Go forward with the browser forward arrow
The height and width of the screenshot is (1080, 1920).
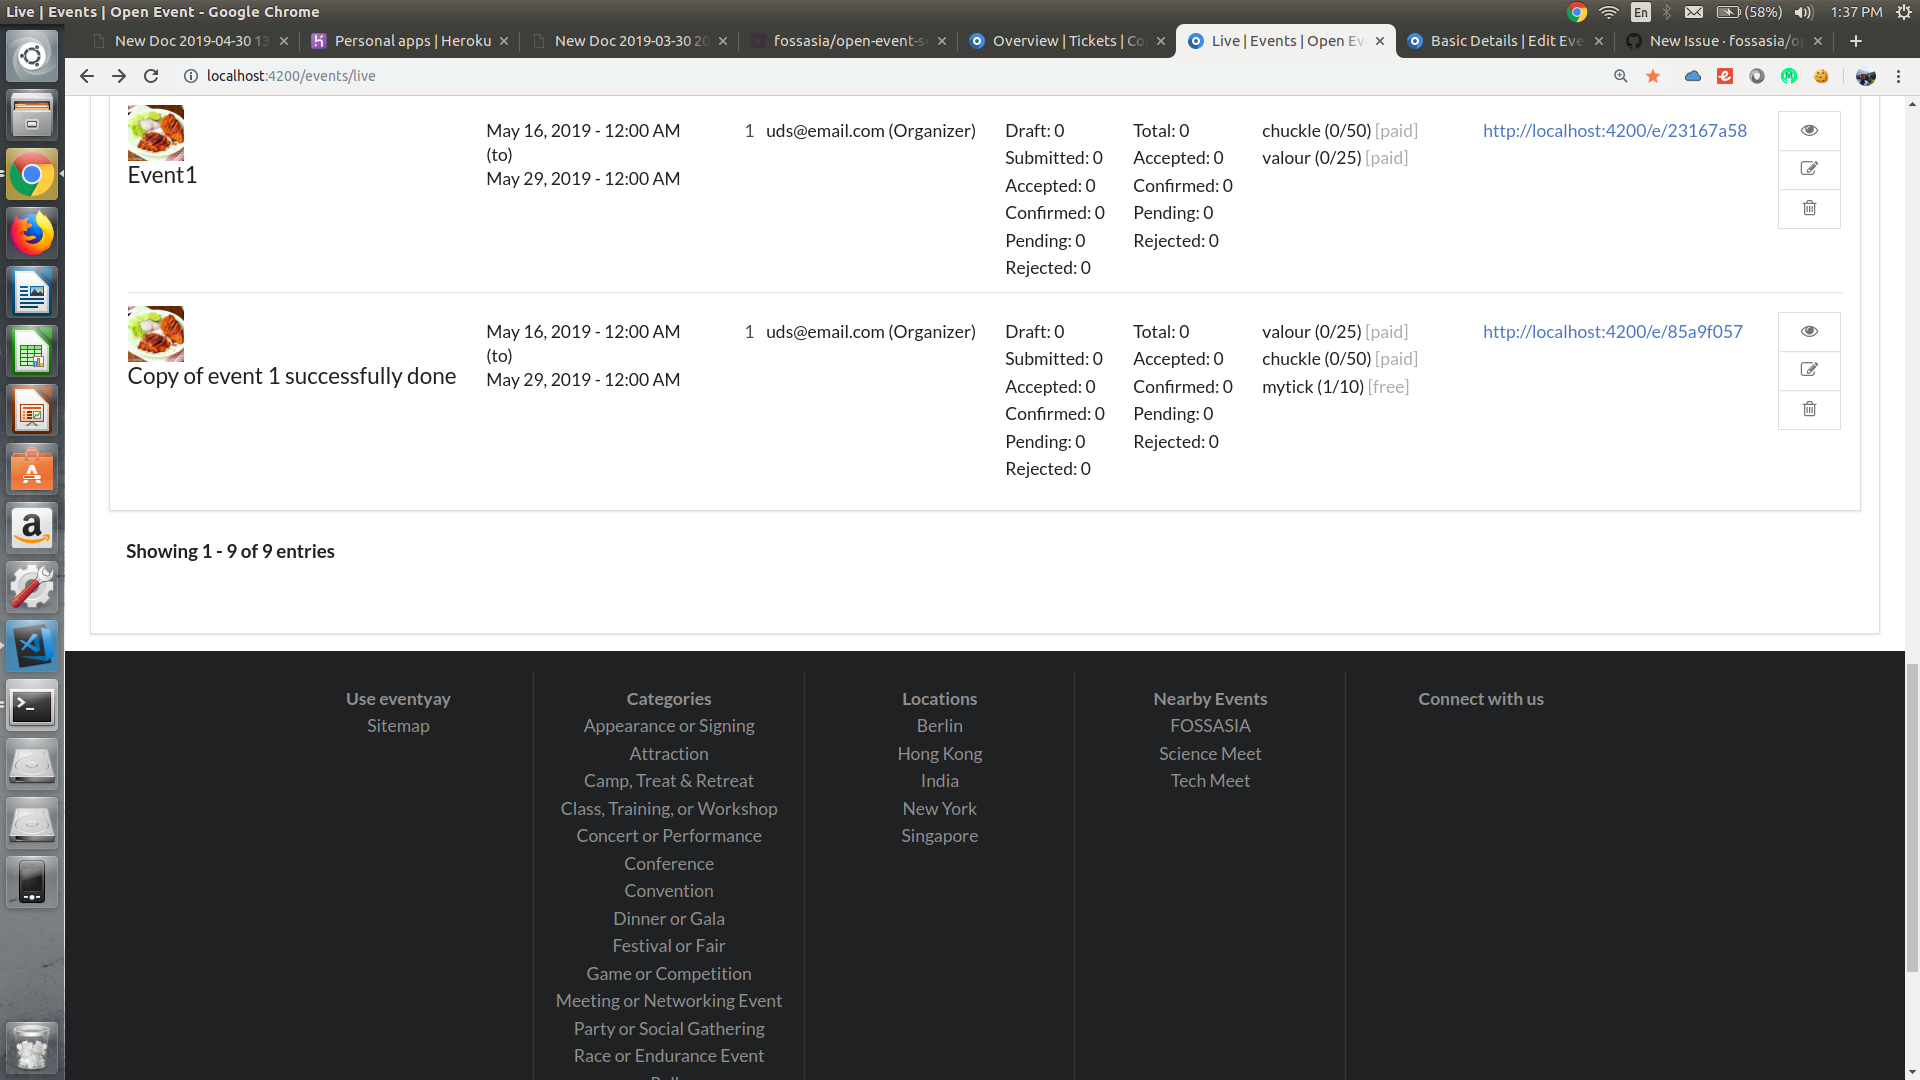(119, 76)
